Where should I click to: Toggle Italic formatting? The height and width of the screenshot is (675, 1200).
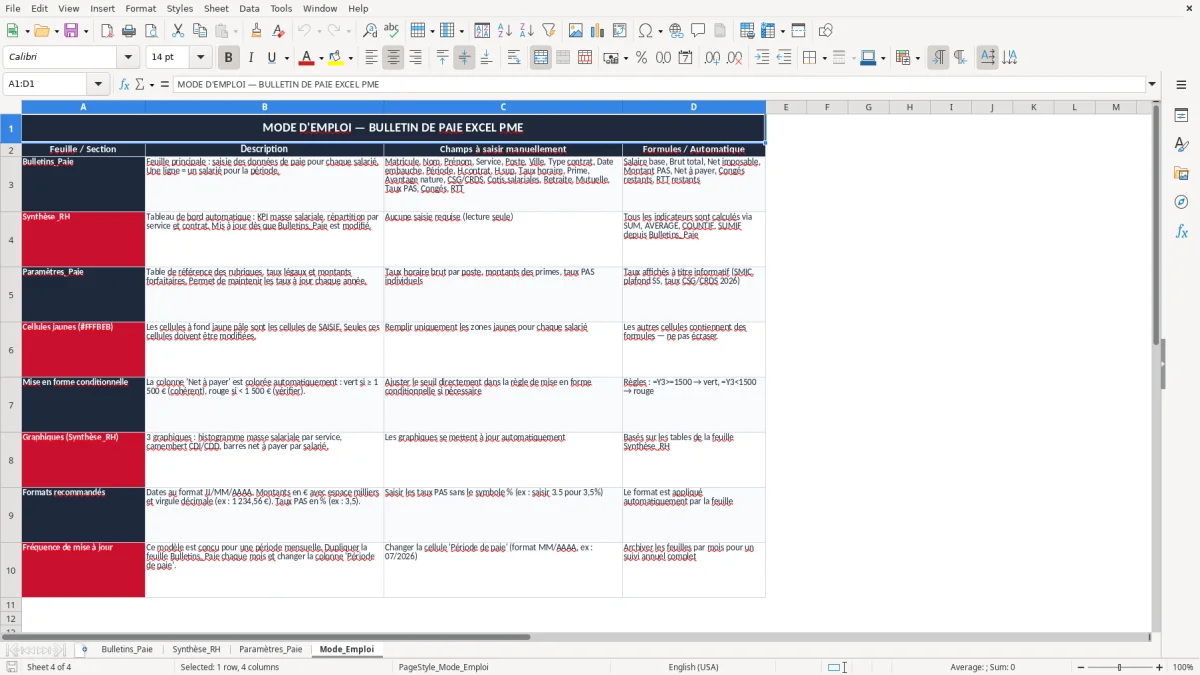tap(250, 58)
